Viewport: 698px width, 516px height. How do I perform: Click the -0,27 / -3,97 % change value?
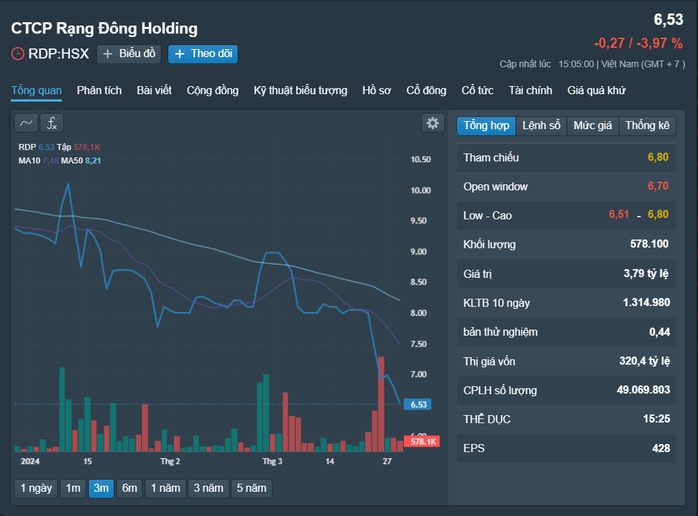pyautogui.click(x=638, y=43)
